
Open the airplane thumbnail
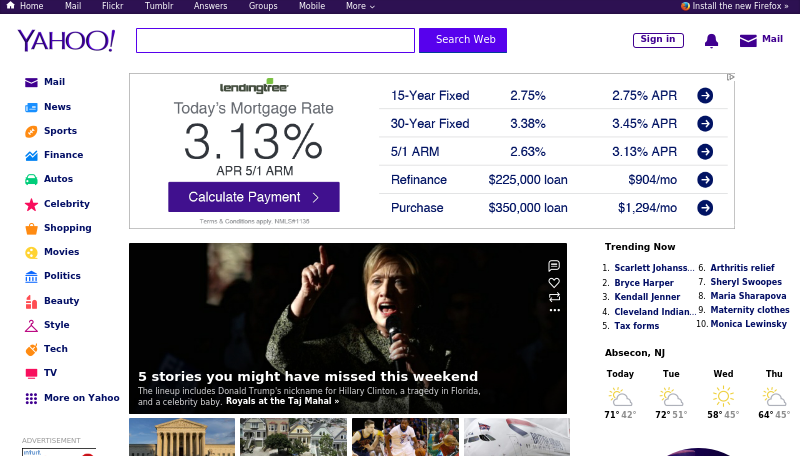pyautogui.click(x=517, y=437)
